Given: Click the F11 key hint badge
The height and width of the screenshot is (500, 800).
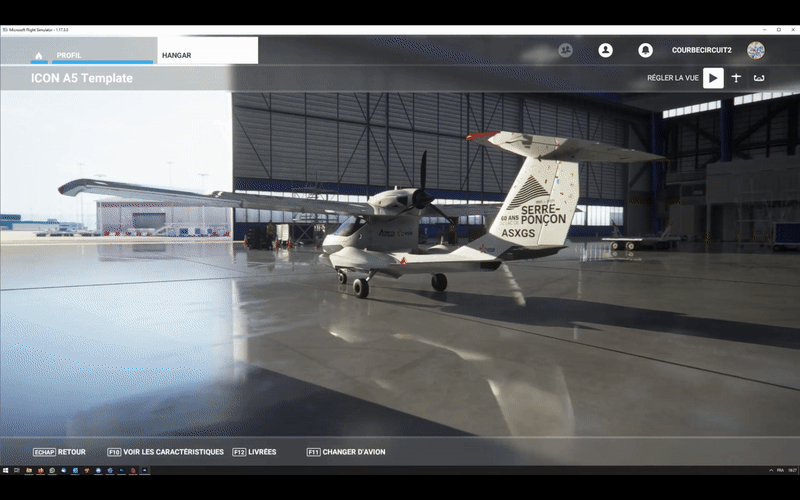Looking at the screenshot, I should click(314, 452).
